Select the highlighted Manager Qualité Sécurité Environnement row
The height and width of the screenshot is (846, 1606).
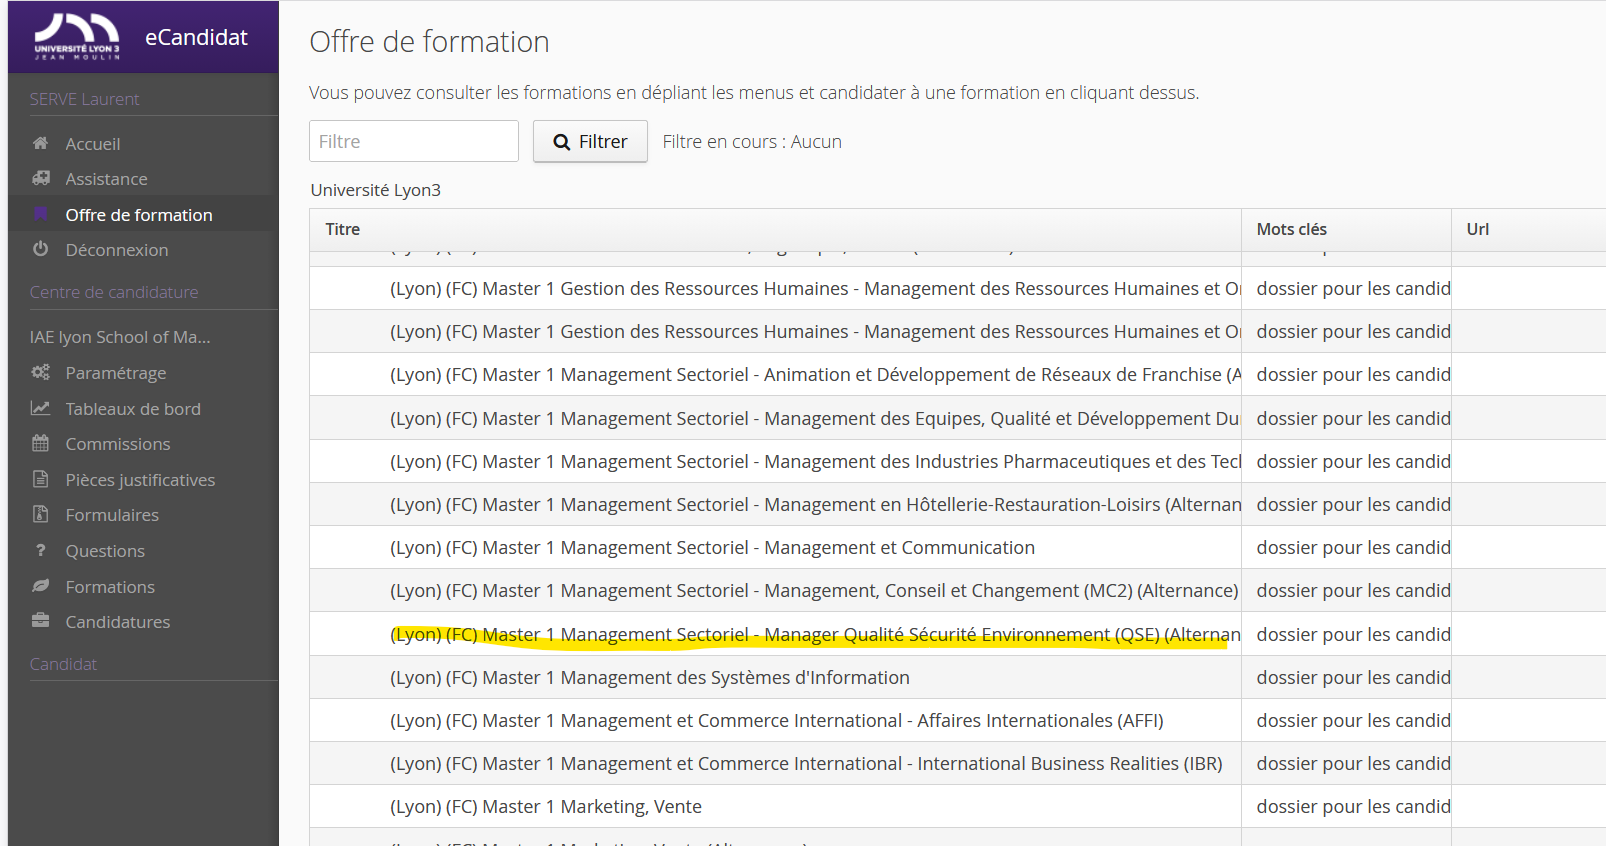(x=814, y=634)
